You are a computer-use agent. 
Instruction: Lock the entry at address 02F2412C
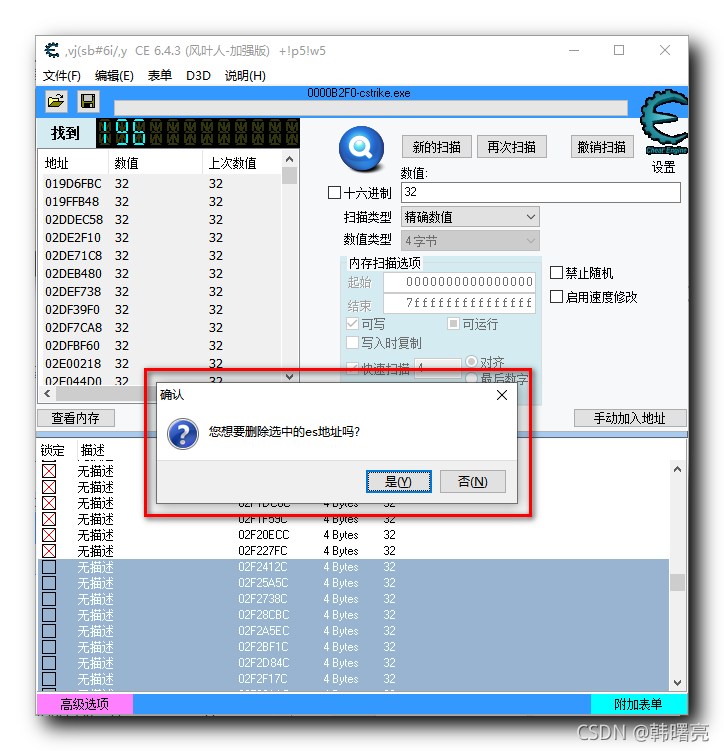(49, 567)
